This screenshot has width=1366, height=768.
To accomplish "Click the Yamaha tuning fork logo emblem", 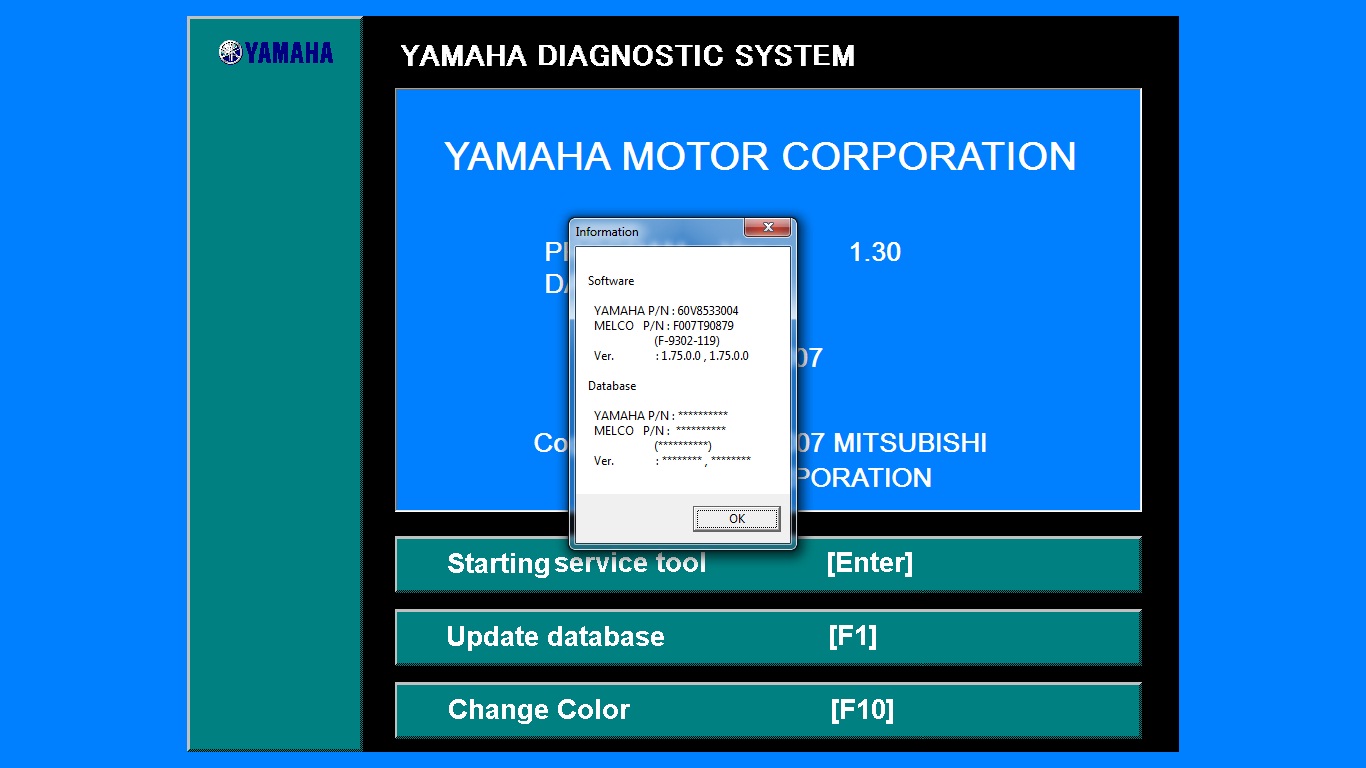I will [x=230, y=52].
